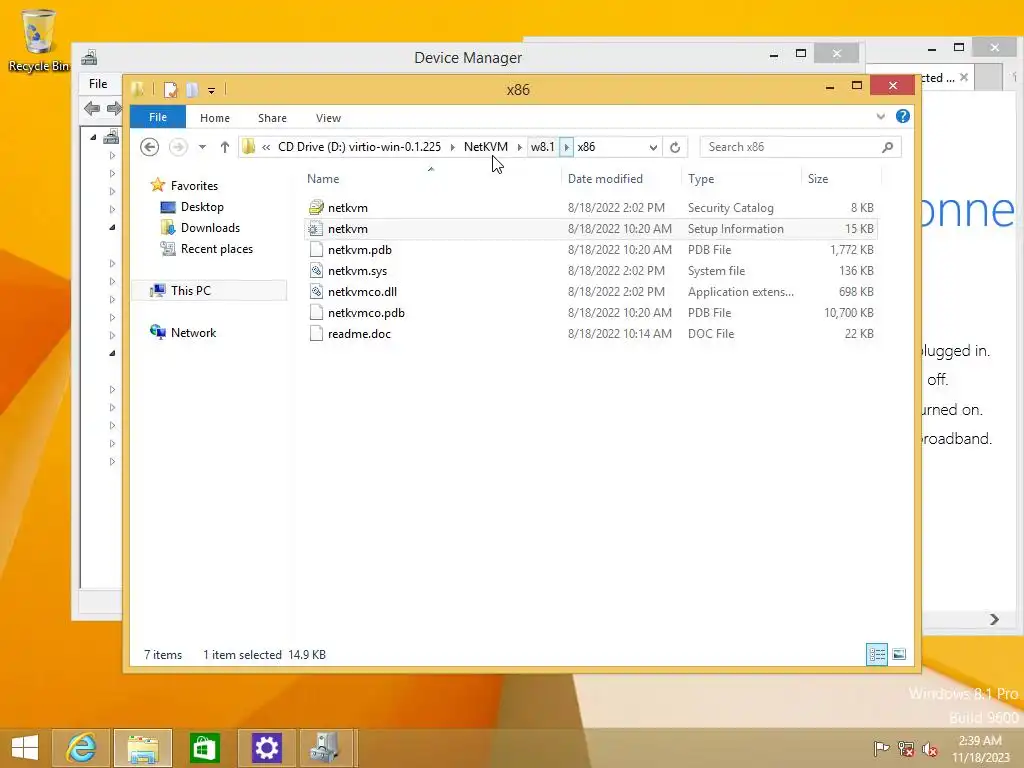Click the 8/18/2022 10:14 AM date cell
This screenshot has width=1024, height=768.
[619, 333]
